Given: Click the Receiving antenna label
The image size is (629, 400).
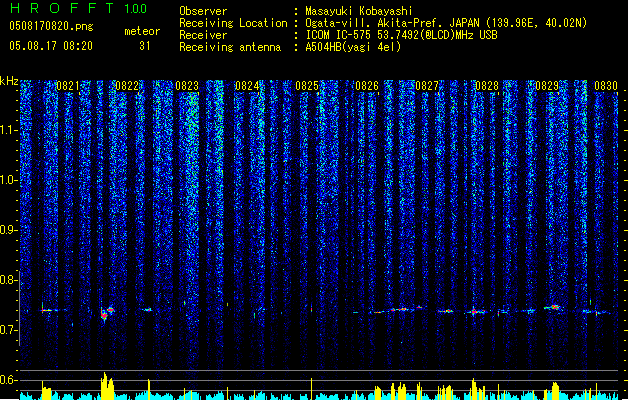Looking at the screenshot, I should (230, 47).
